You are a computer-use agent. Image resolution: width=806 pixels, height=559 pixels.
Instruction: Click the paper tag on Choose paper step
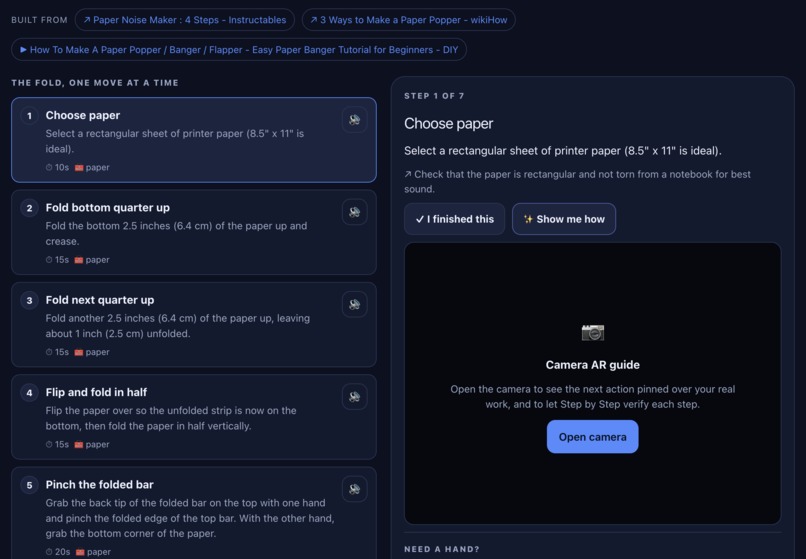(x=92, y=168)
